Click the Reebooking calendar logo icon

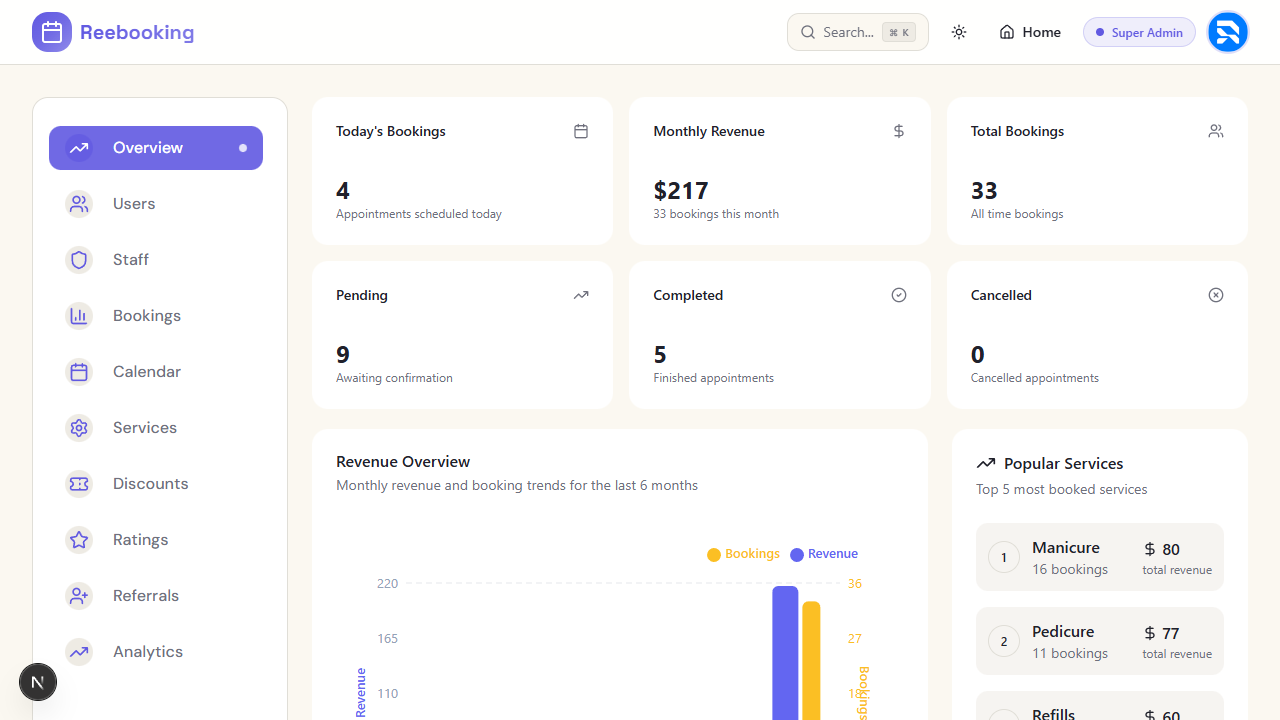pos(52,32)
